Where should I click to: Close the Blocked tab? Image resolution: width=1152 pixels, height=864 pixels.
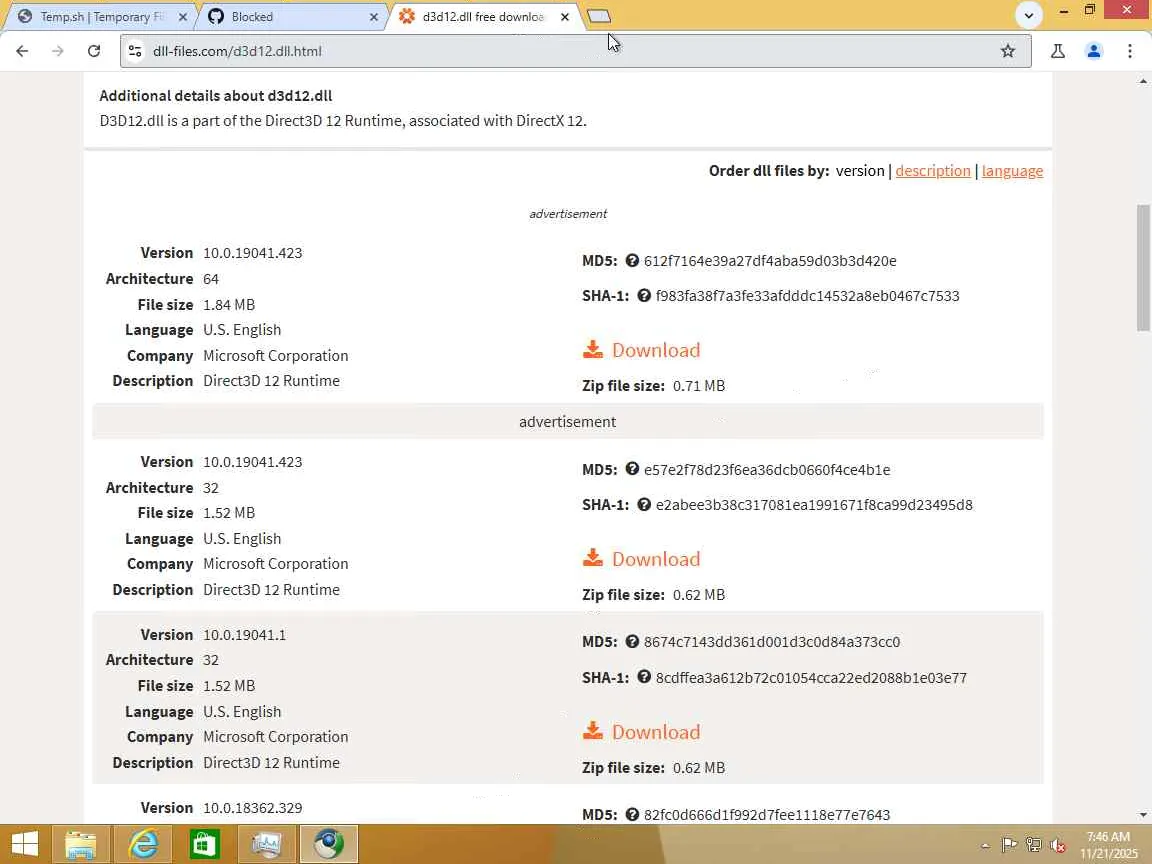coord(373,17)
